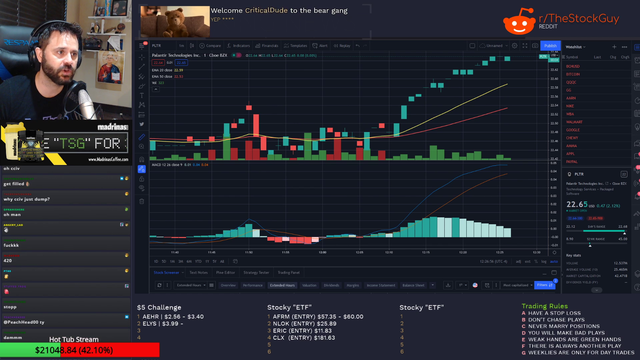The width and height of the screenshot is (640, 360).
Task: Toggle the ext extended hours option
Action: (528, 262)
